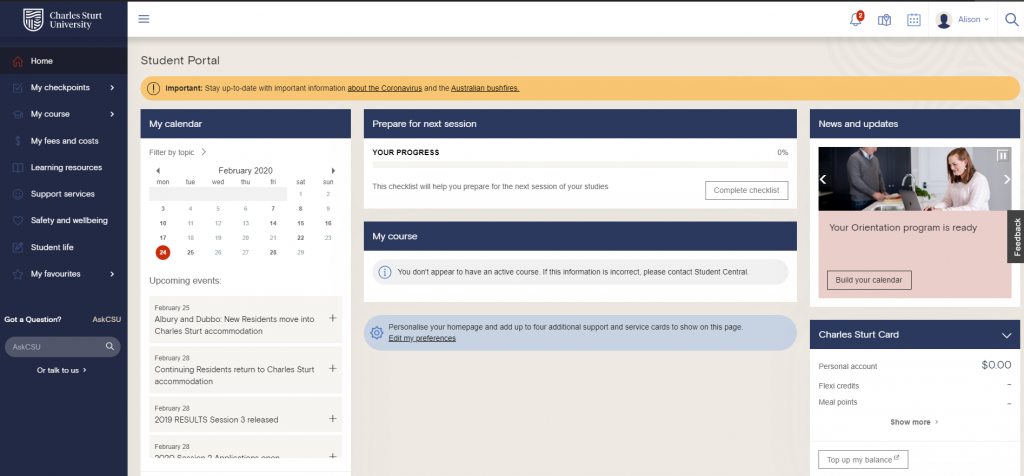Screen dimensions: 1024x476
Task: Click the My favourites star icon
Action: tap(18, 274)
